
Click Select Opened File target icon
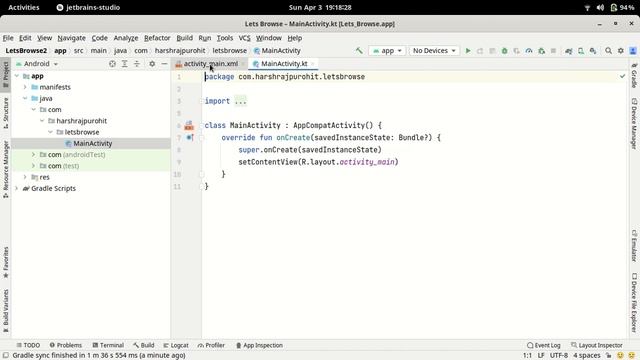pyautogui.click(x=112, y=64)
